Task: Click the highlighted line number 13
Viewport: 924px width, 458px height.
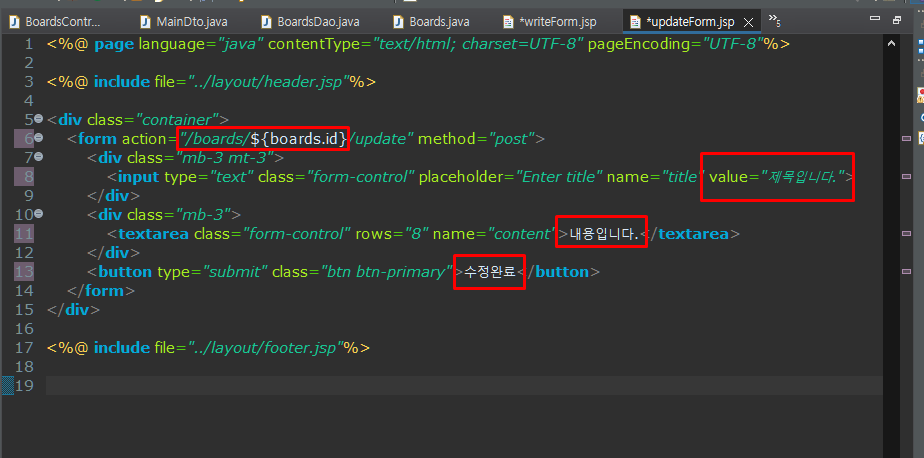Action: [x=24, y=272]
